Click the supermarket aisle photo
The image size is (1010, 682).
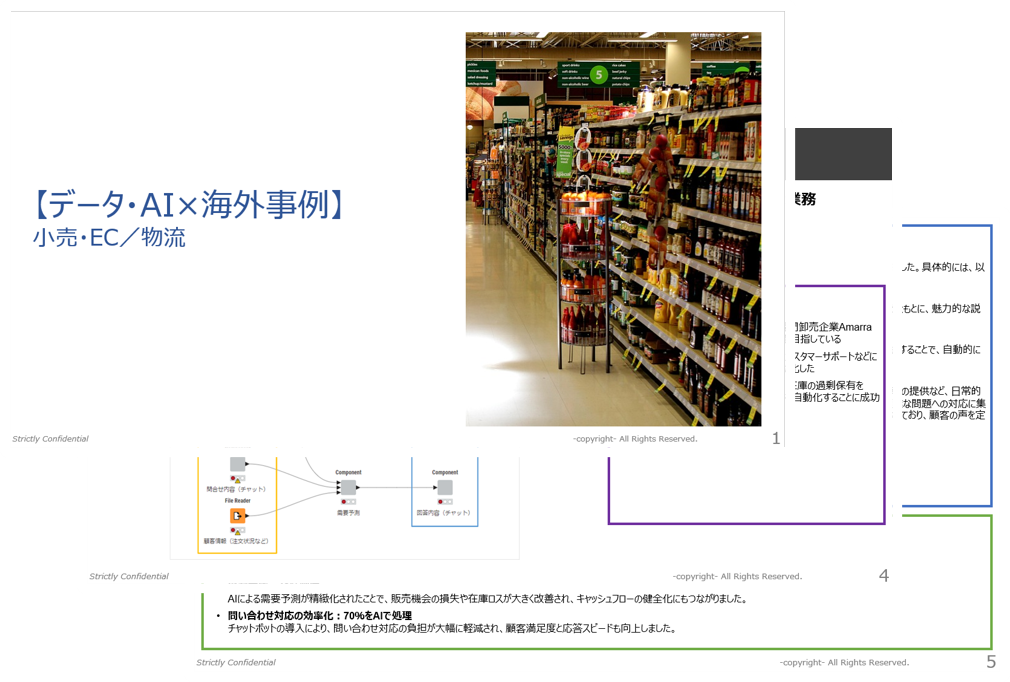coord(612,229)
